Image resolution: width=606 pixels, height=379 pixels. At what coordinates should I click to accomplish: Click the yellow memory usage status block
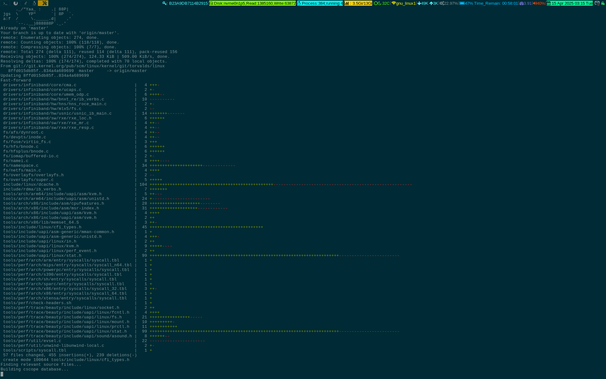tap(358, 3)
